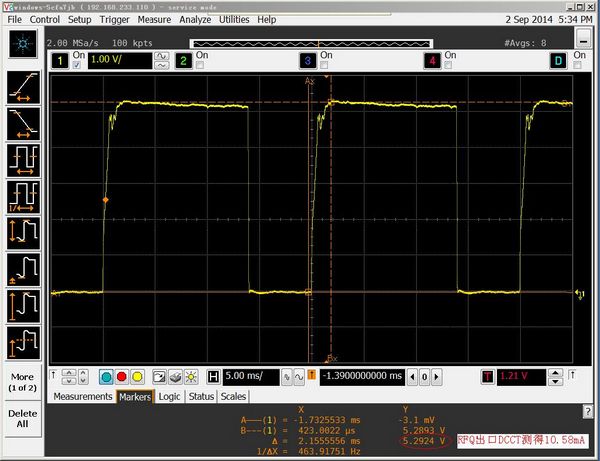Screen dimensions: 600x461
Task: Select the frequency (1/period) measurement icon
Action: pos(23,196)
